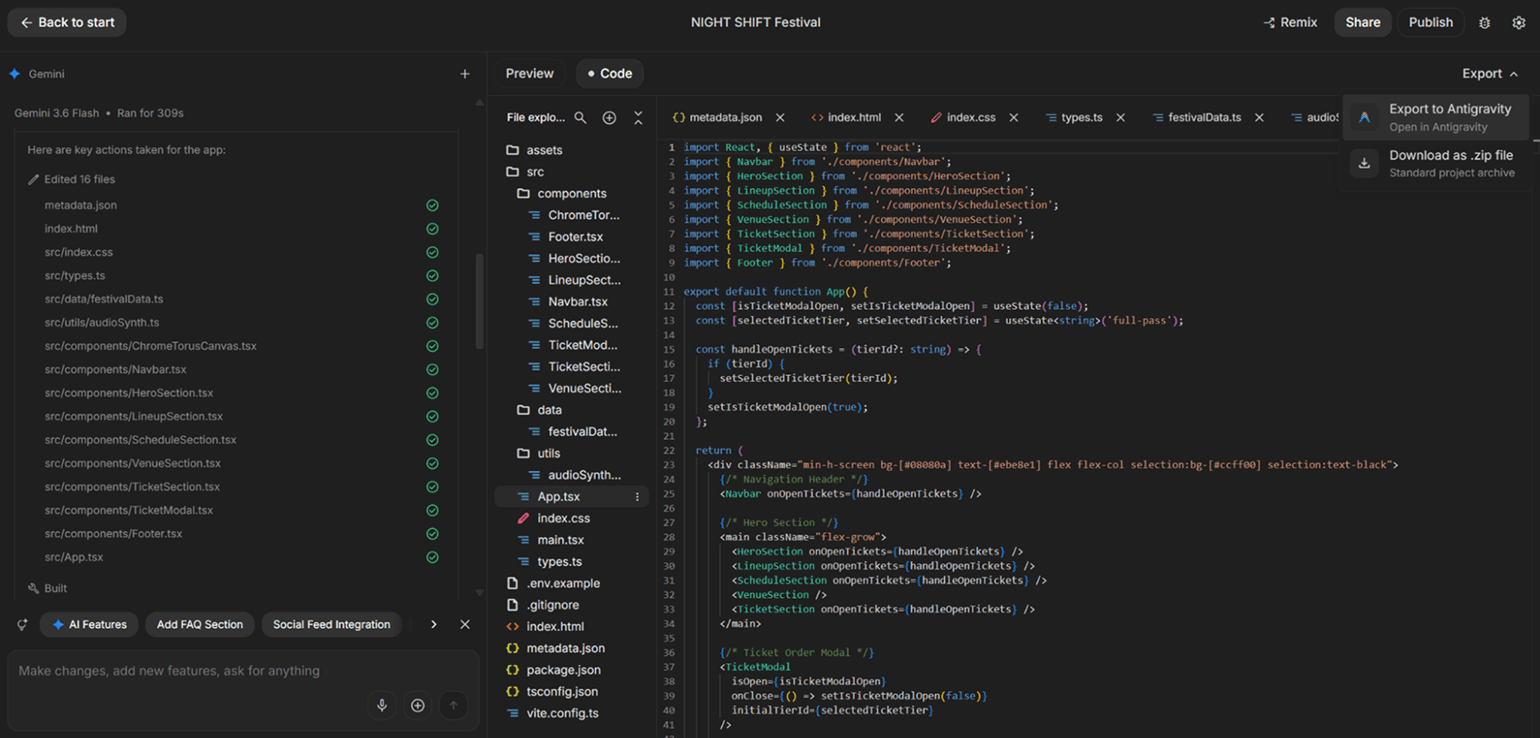Open vite.config.ts in the file tree
Image resolution: width=1540 pixels, height=738 pixels.
click(x=572, y=713)
